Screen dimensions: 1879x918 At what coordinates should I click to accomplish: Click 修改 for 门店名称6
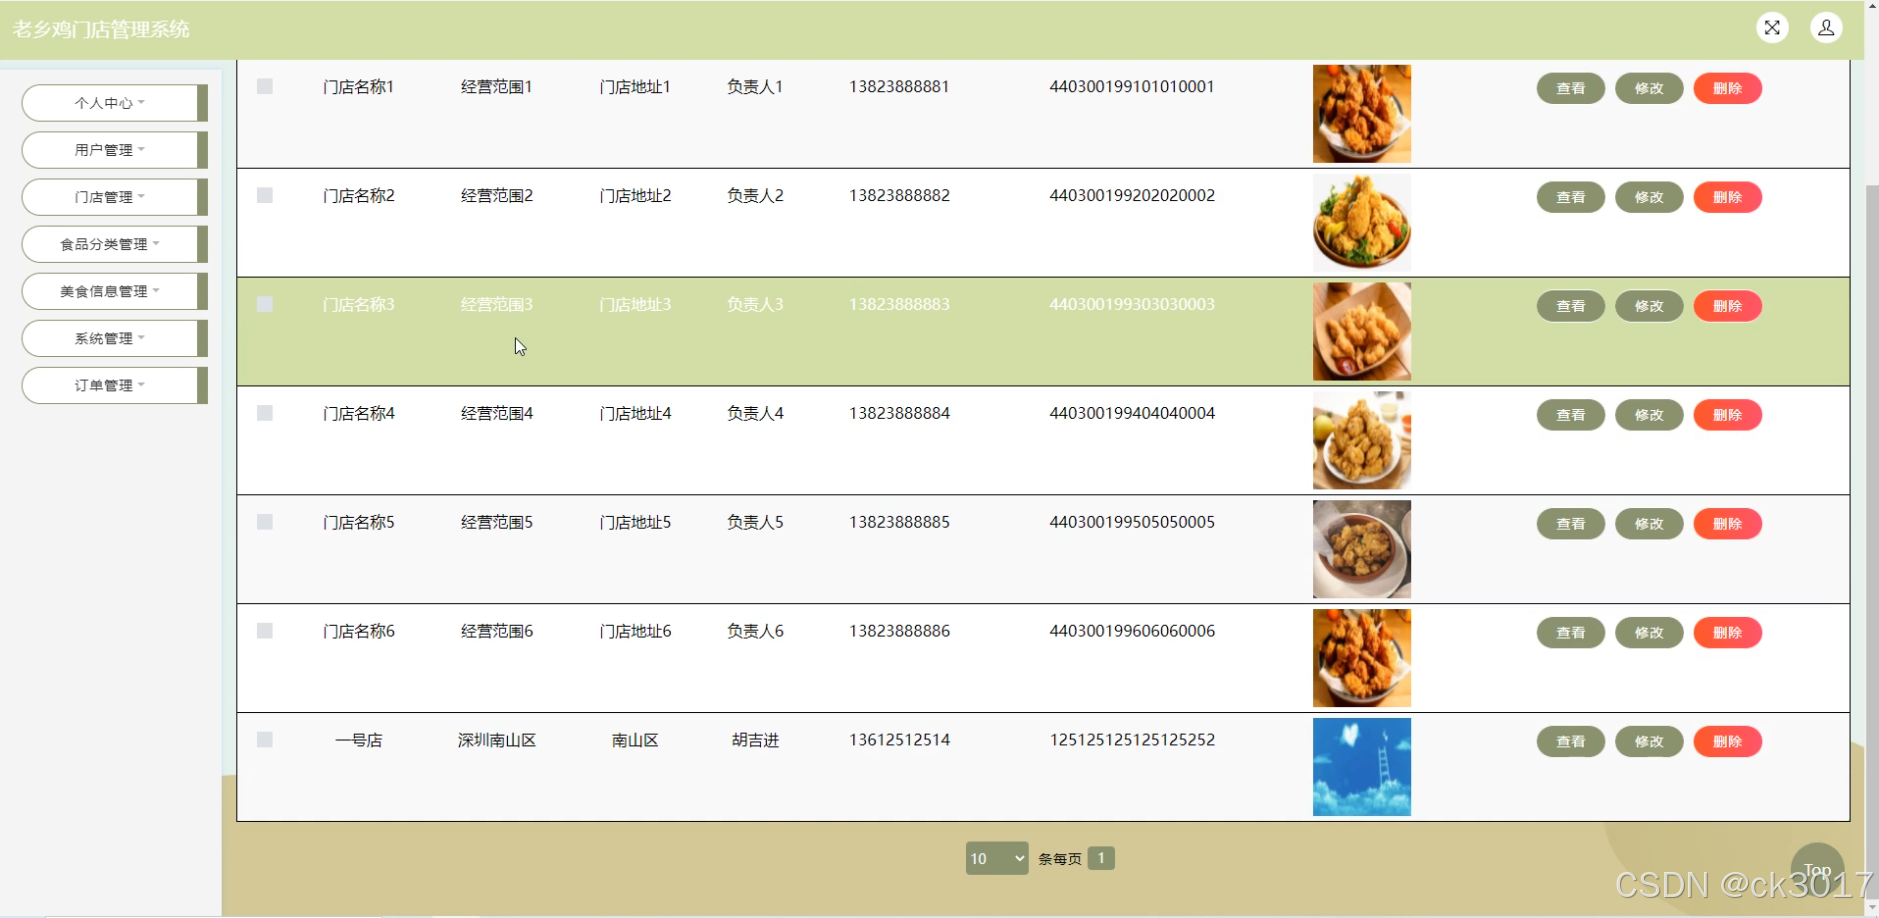1649,633
